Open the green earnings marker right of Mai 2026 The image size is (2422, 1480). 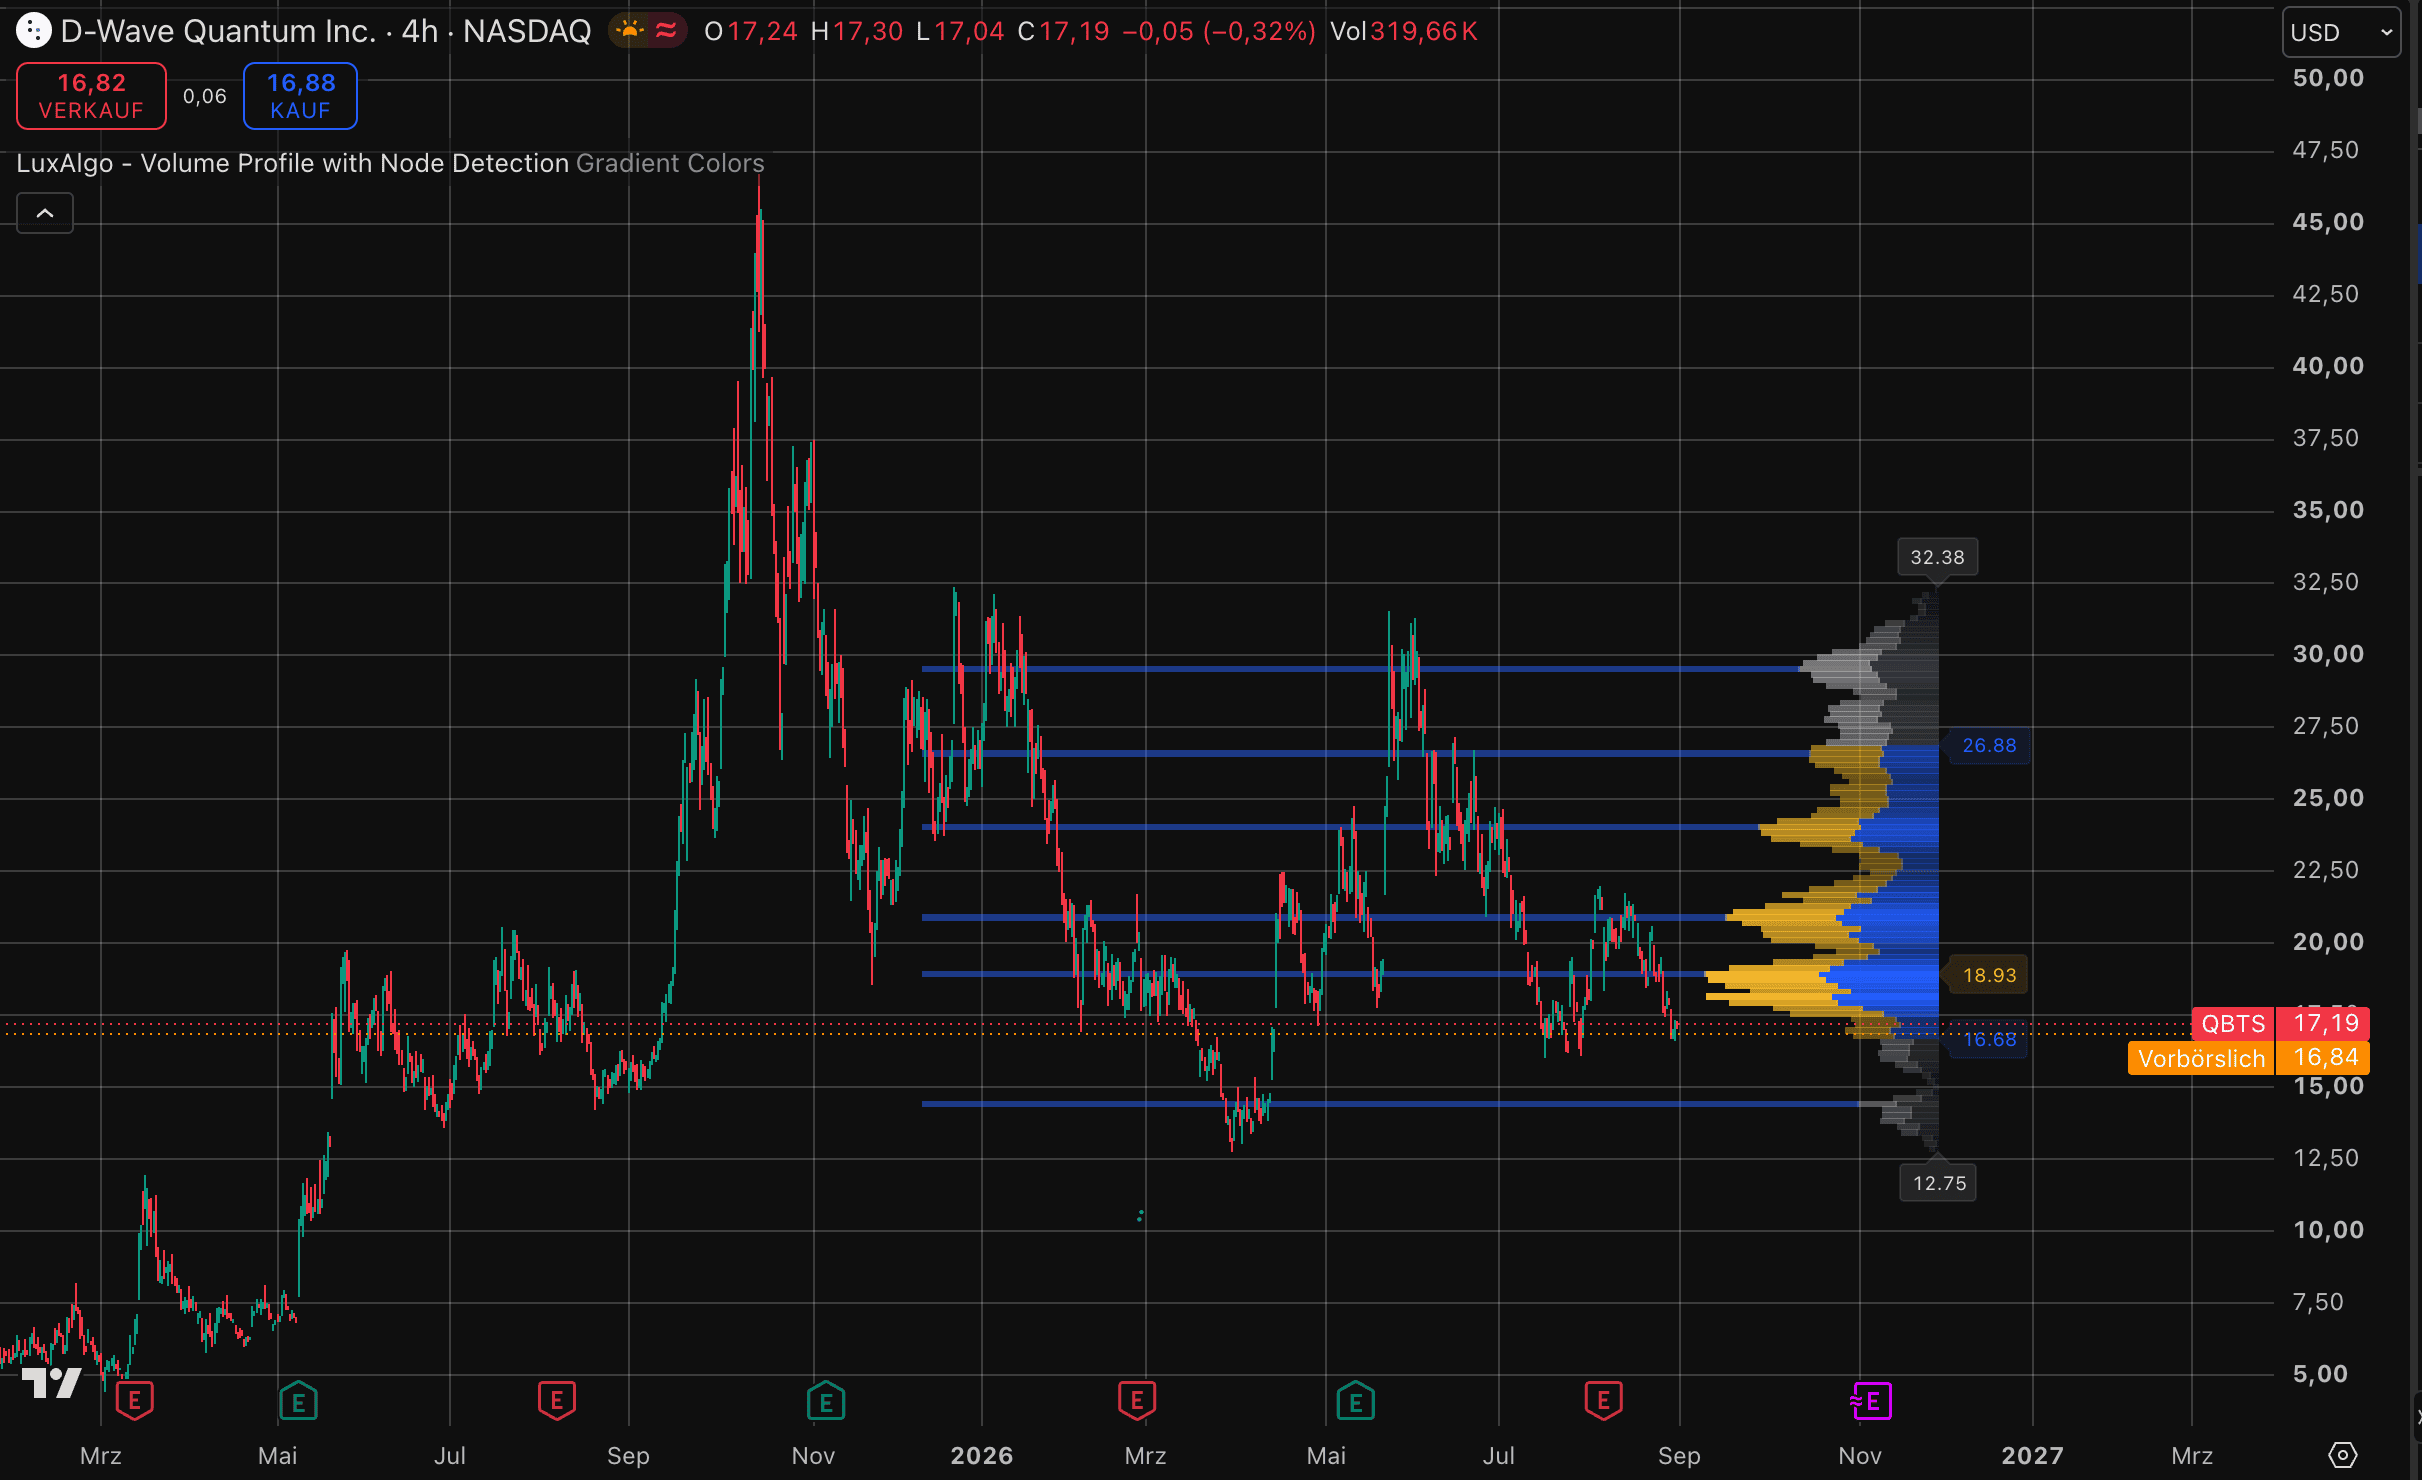(1356, 1401)
